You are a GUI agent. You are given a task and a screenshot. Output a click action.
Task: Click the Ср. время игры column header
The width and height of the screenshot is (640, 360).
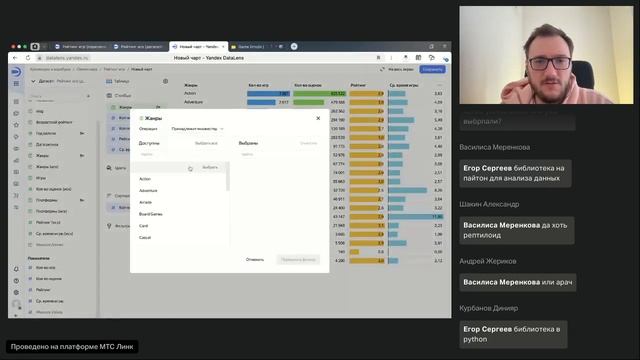click(x=404, y=85)
